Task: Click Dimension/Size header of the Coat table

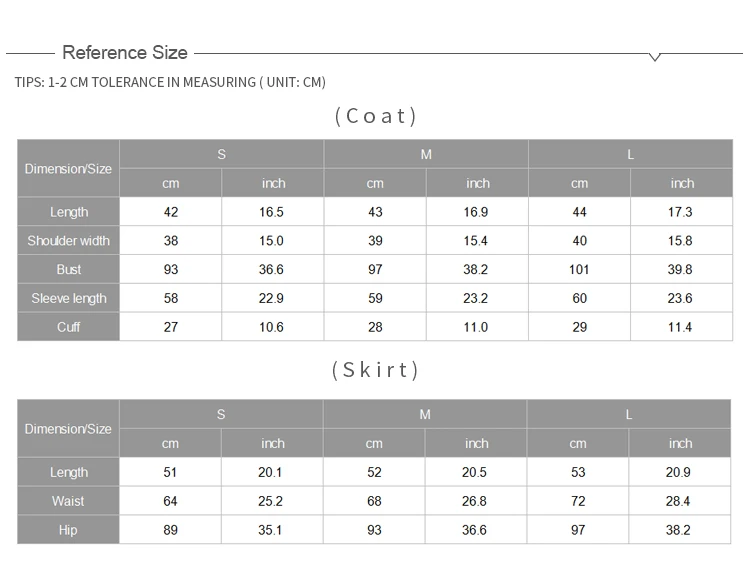Action: coord(68,169)
